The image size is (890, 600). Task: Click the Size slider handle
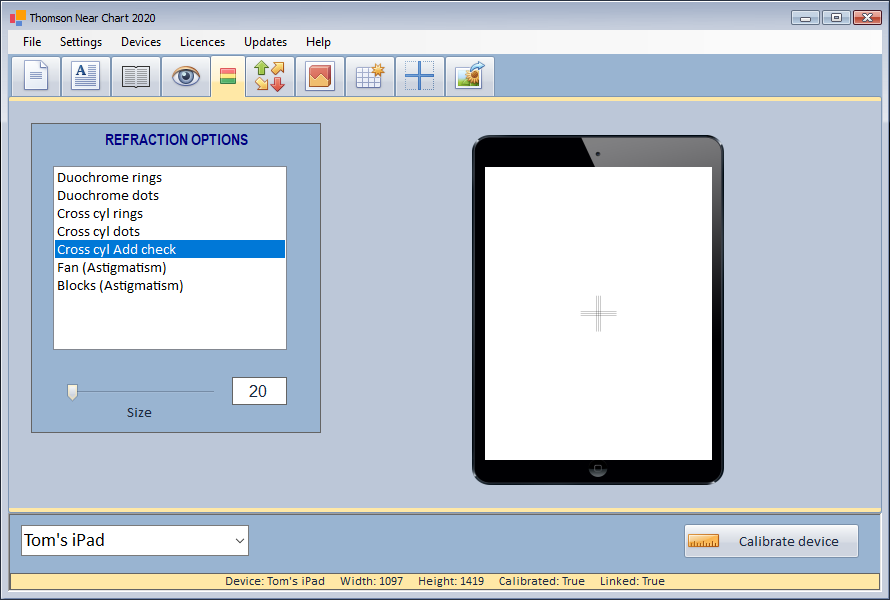click(x=72, y=392)
